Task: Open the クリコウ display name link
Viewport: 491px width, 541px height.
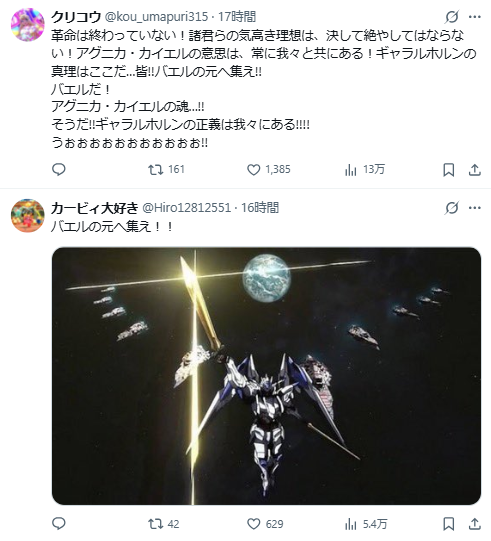Action: [x=76, y=17]
